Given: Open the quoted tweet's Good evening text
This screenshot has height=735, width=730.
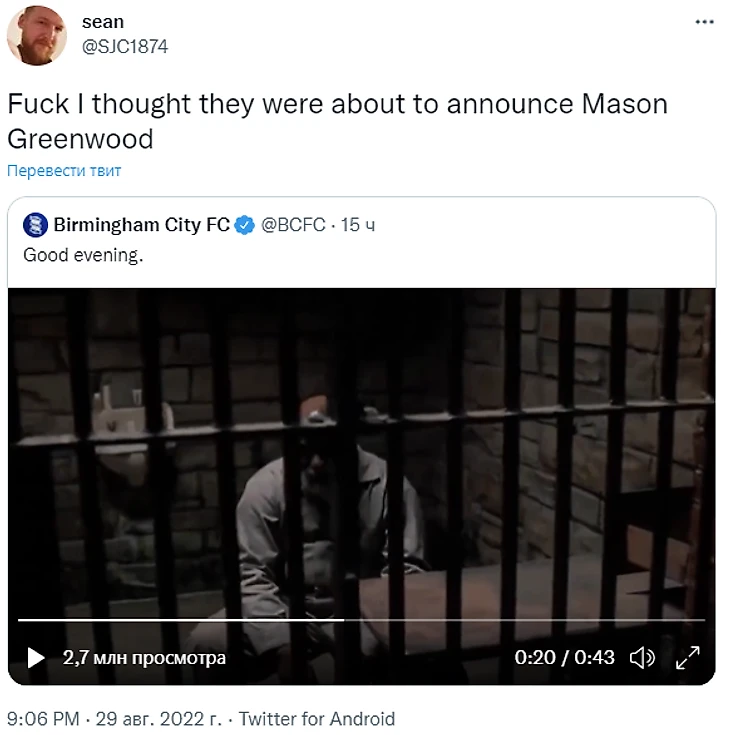Looking at the screenshot, I should click(83, 255).
